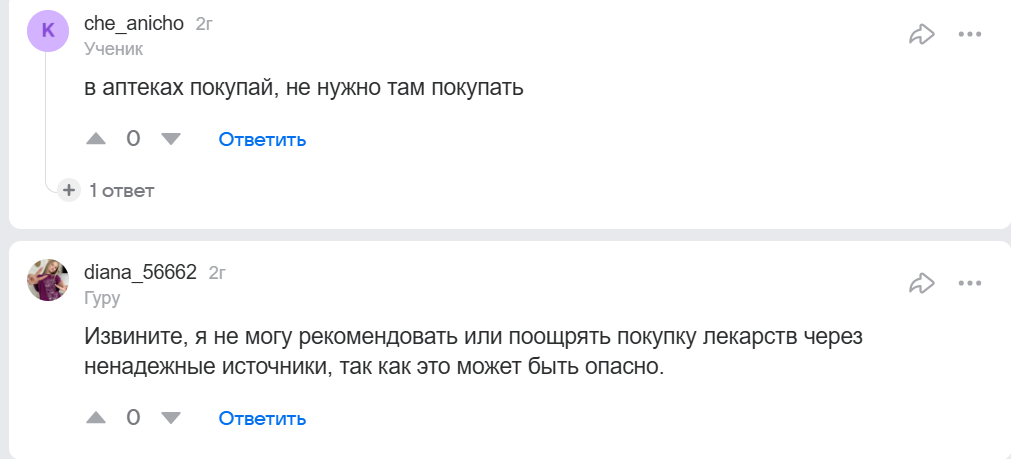Reply to diana_56662 via "Ответить"
The width and height of the screenshot is (1011, 459).
pos(262,417)
